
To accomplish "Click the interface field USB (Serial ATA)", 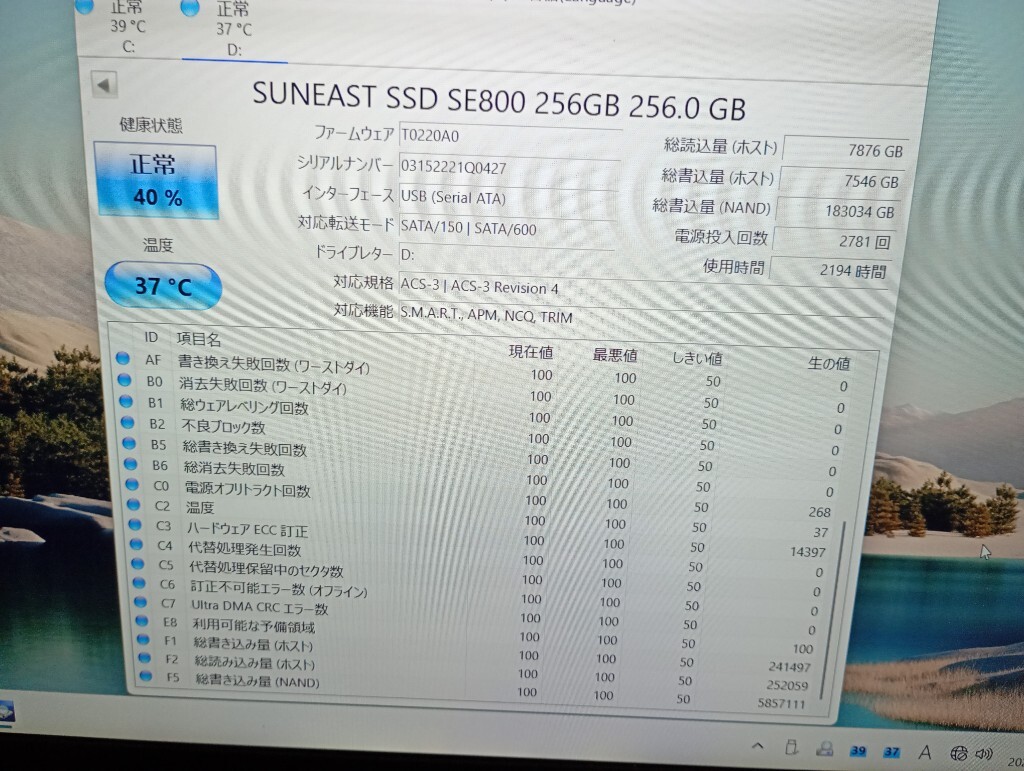I will click(x=508, y=198).
